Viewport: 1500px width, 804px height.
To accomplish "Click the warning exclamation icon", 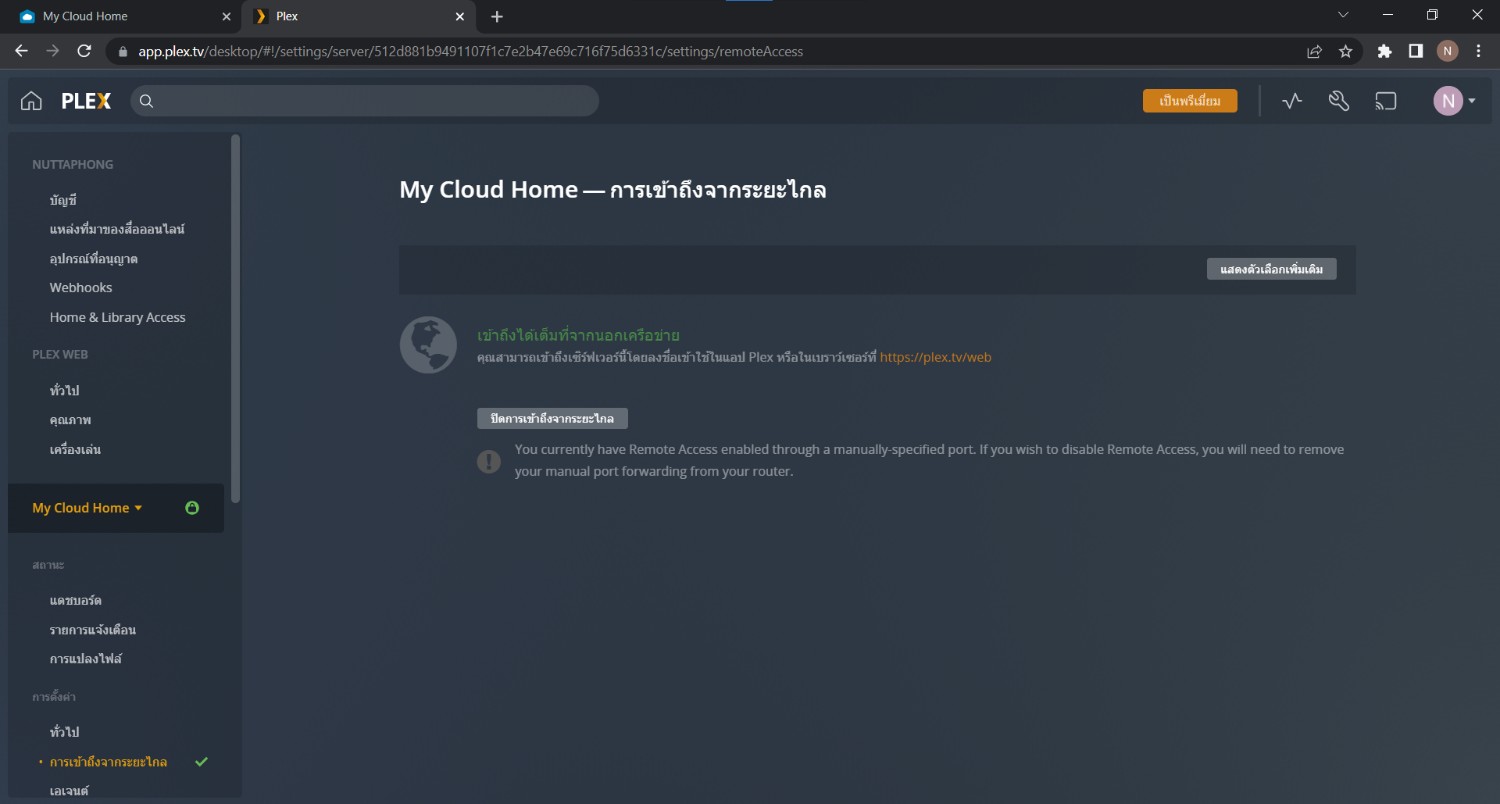I will pos(489,461).
